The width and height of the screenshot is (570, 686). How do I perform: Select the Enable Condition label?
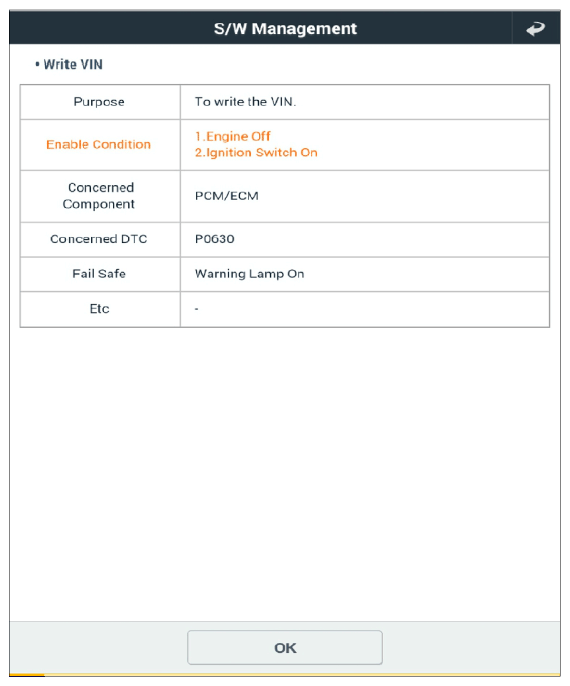pos(98,144)
